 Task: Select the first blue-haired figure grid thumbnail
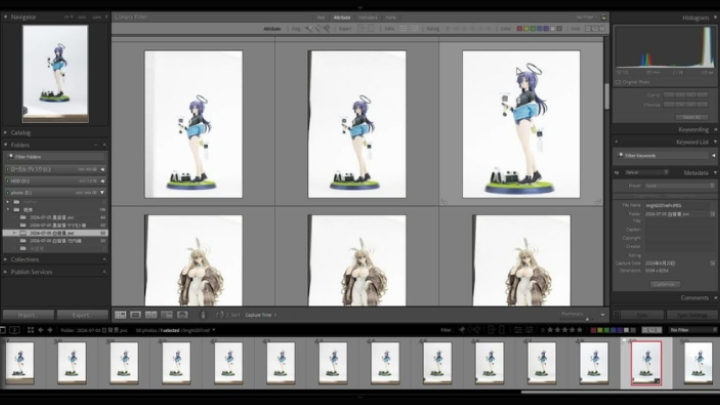tap(193, 124)
